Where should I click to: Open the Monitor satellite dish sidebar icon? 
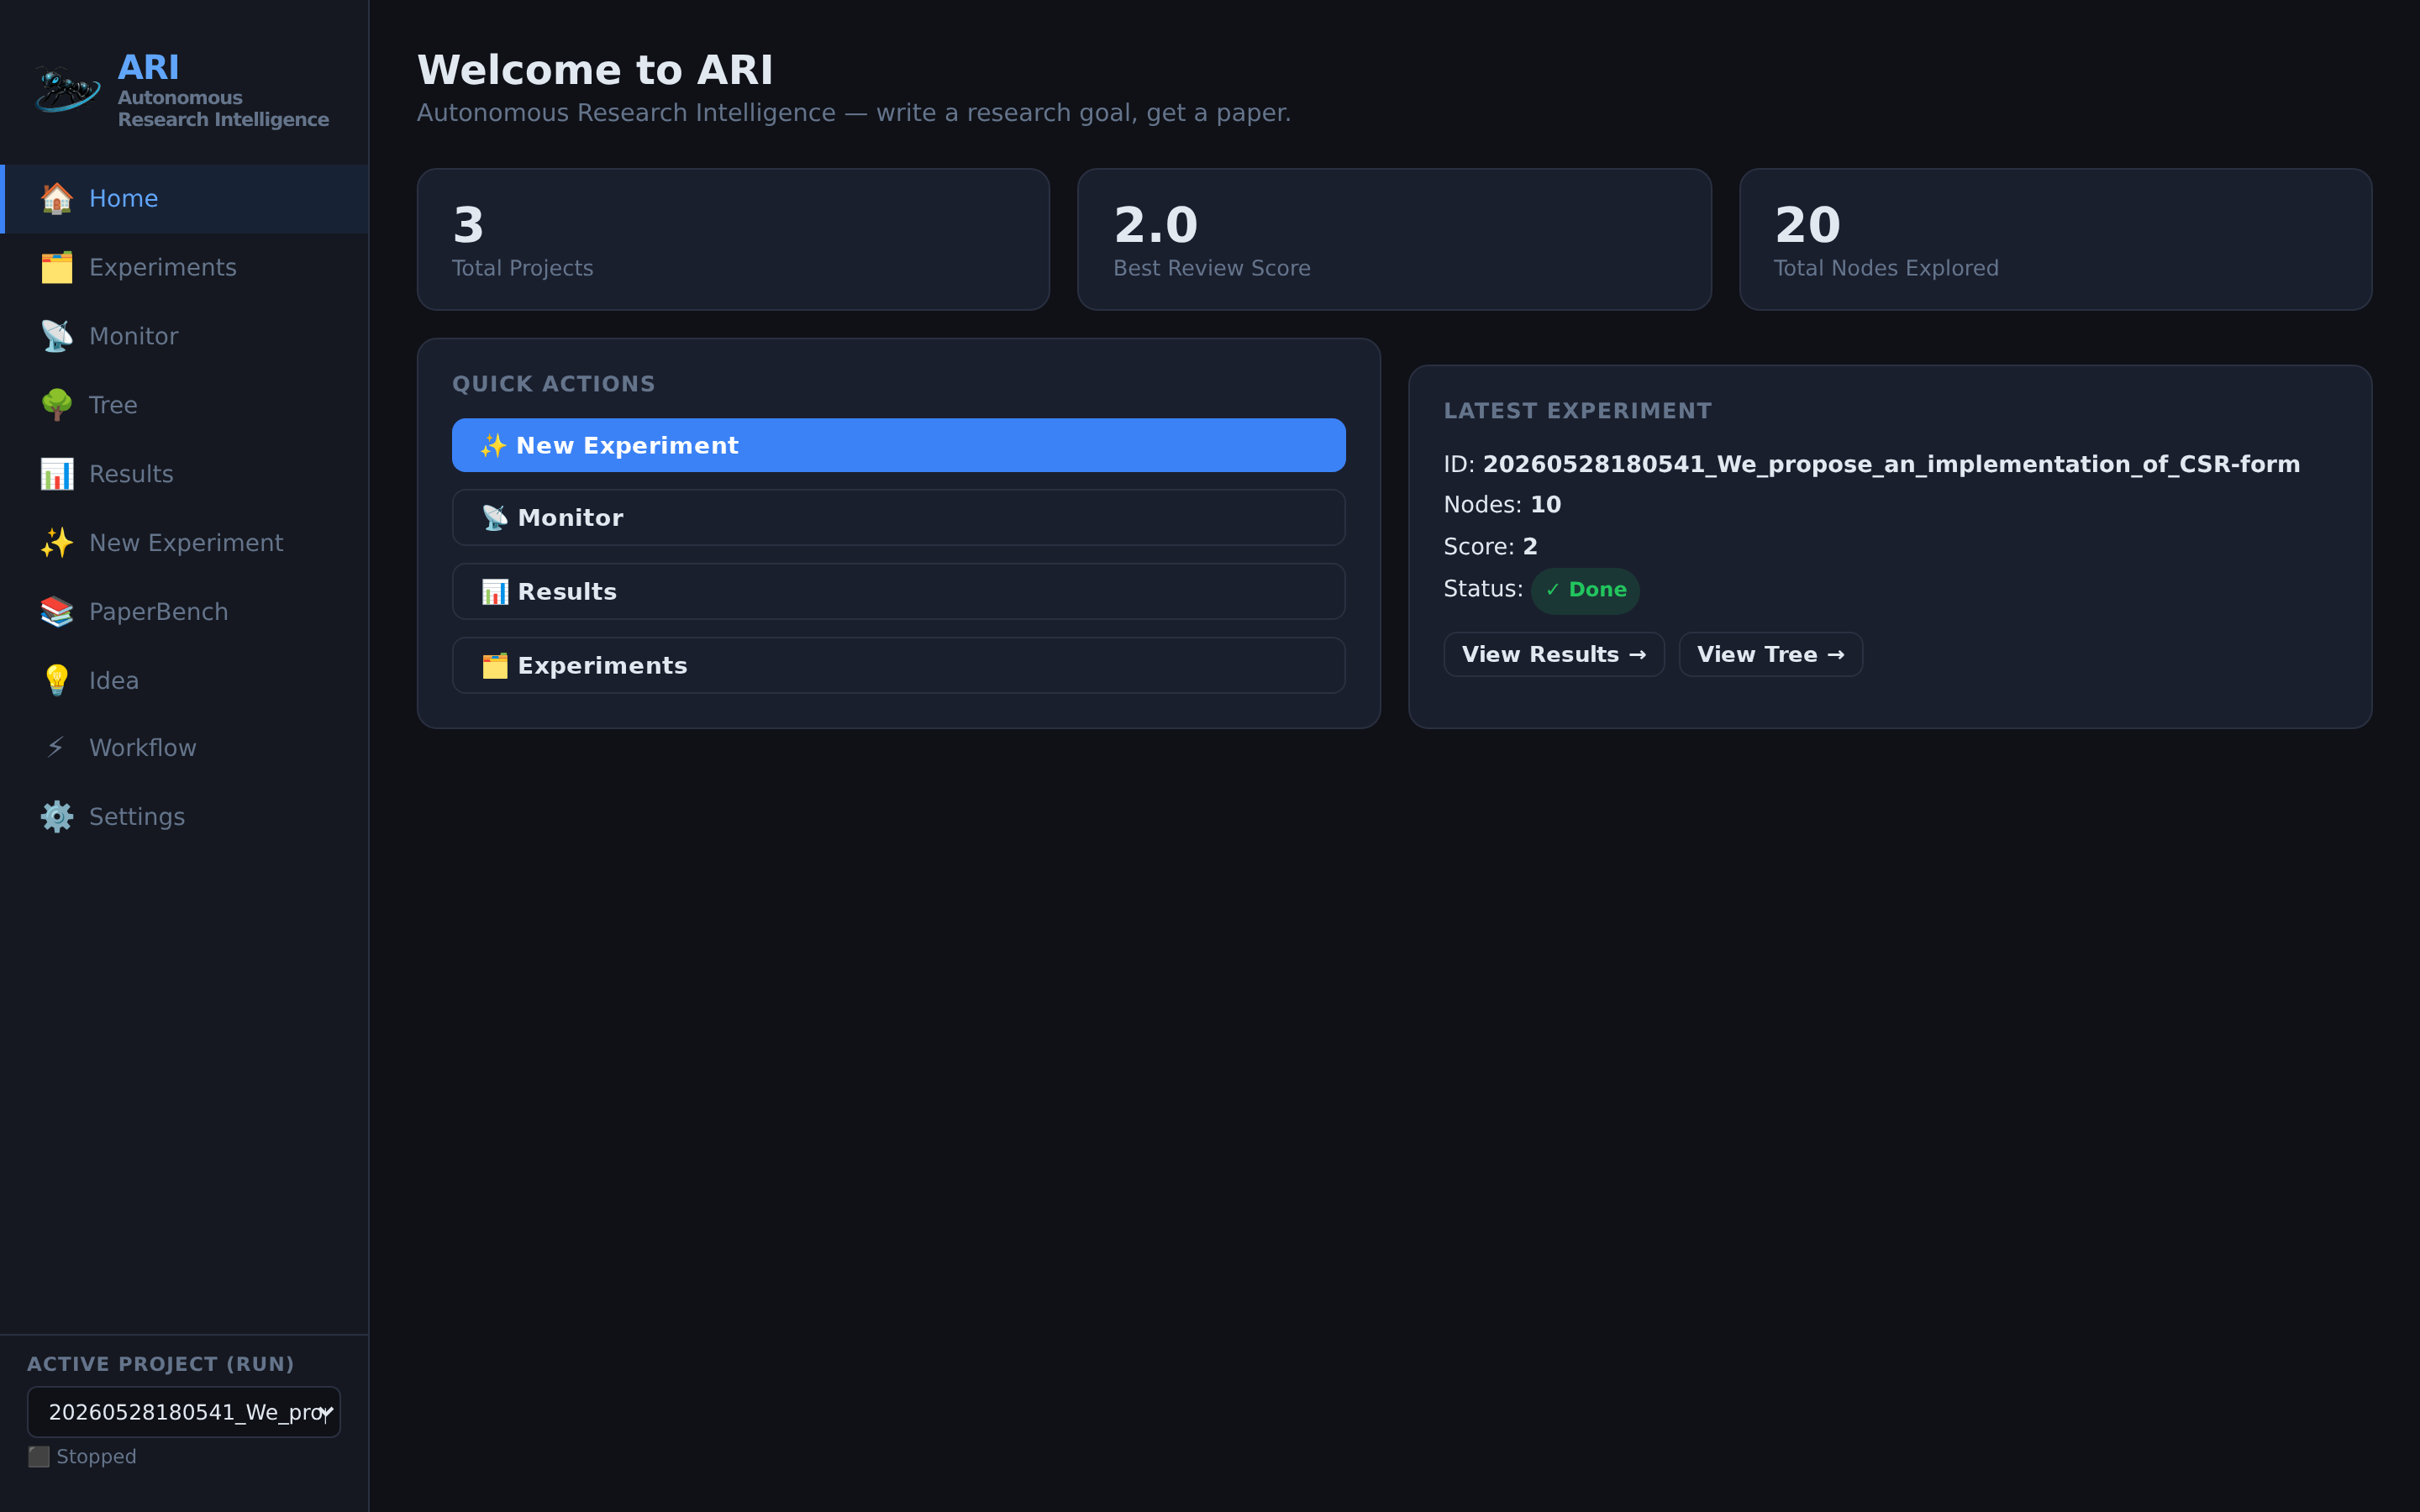[x=57, y=336]
